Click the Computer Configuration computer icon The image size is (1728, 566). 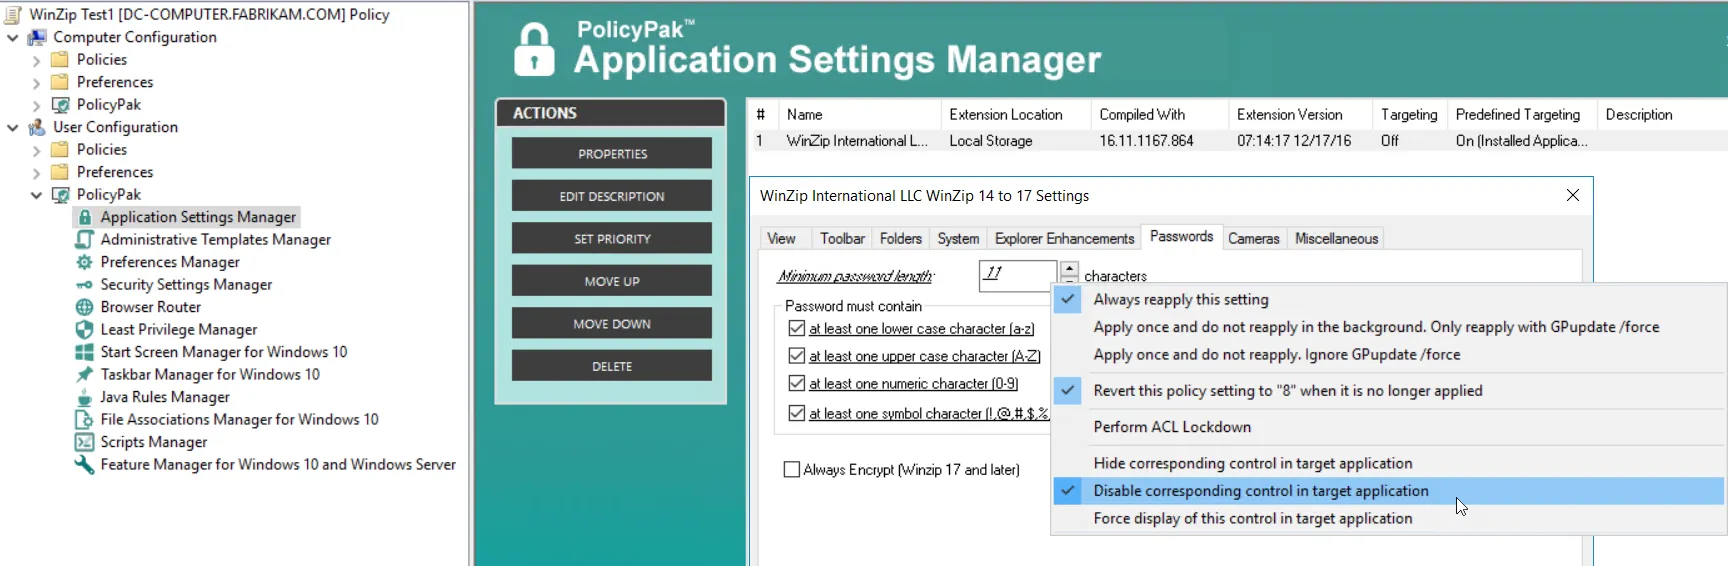pyautogui.click(x=37, y=37)
